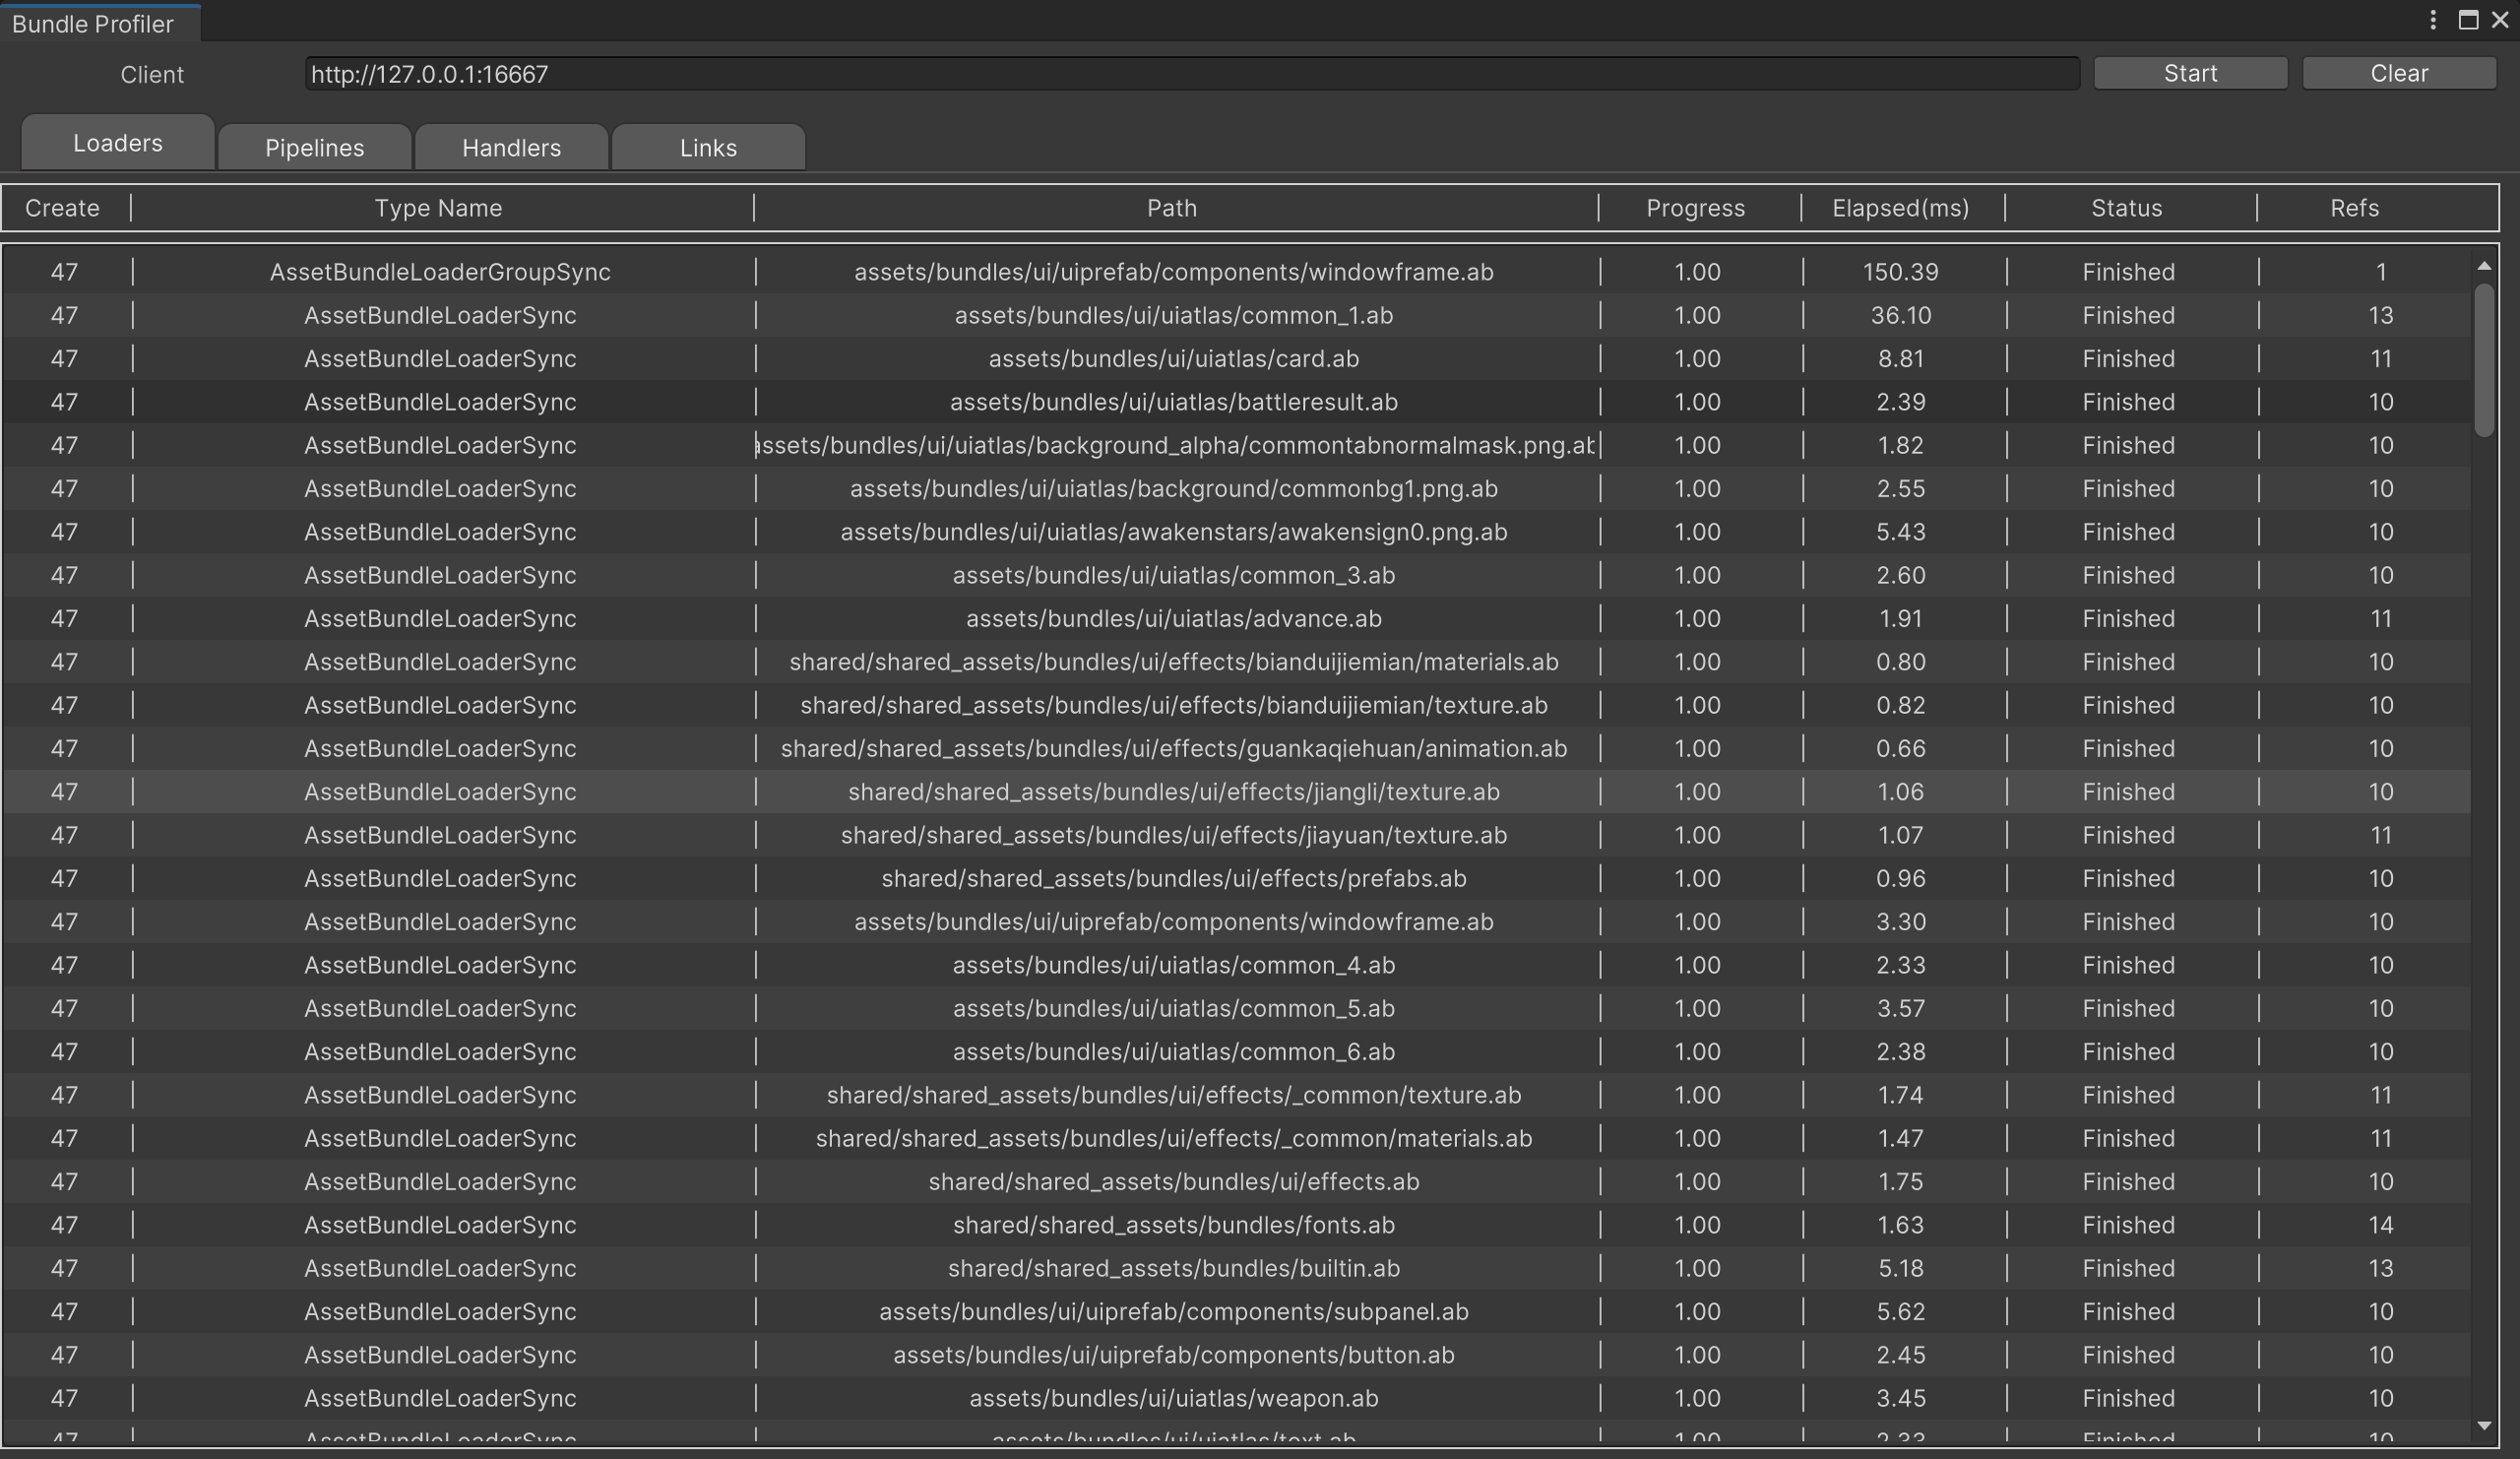The height and width of the screenshot is (1459, 2520).
Task: Select the AssetBundleLoaderGroupSync row
Action: click(x=440, y=272)
